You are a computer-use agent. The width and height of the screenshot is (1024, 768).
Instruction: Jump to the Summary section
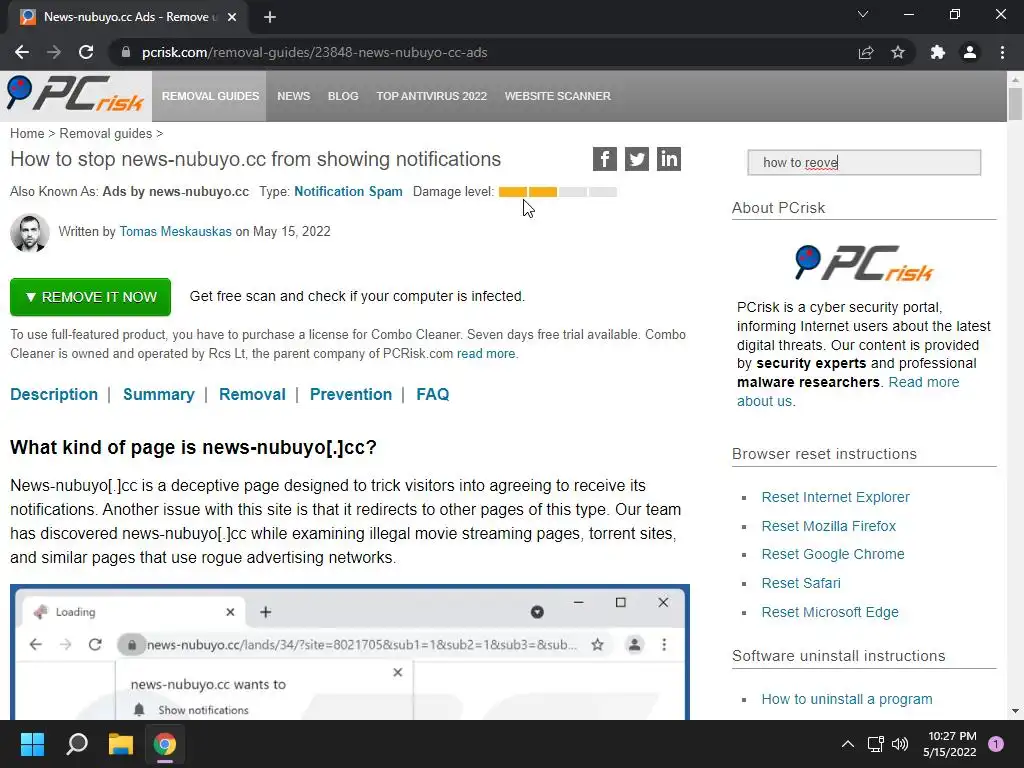pos(159,394)
